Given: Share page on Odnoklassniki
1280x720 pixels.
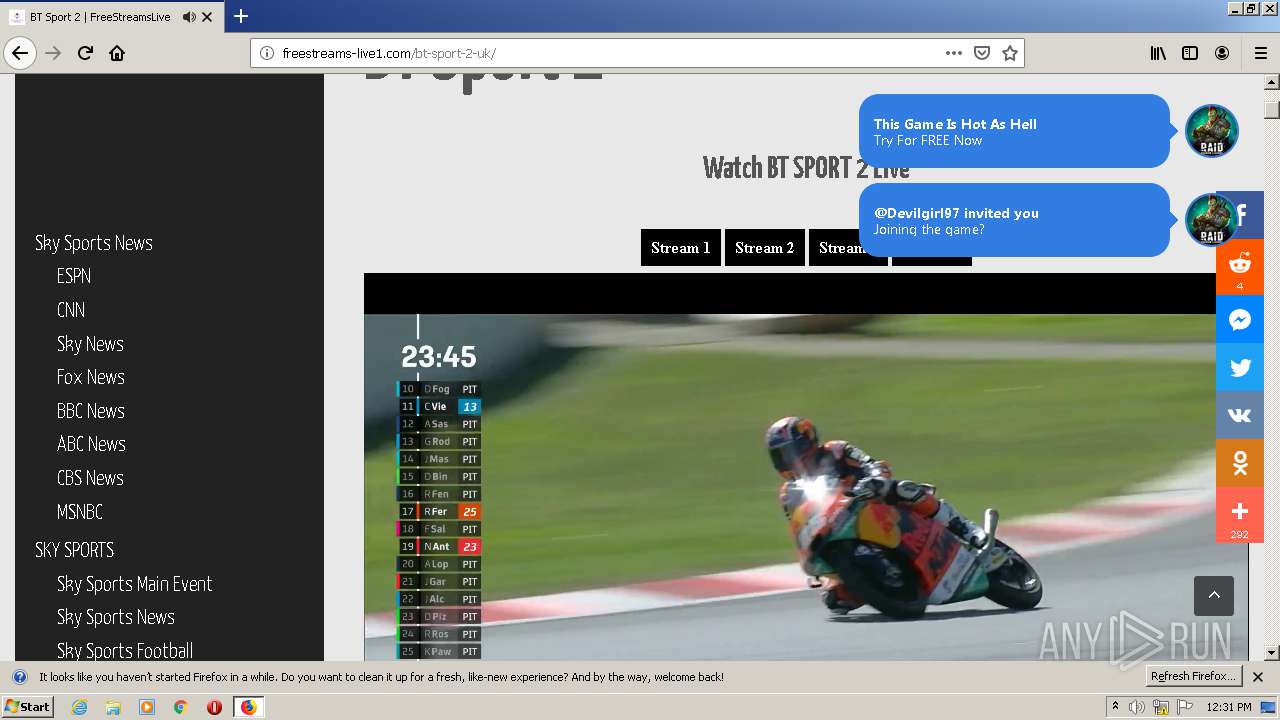Looking at the screenshot, I should pyautogui.click(x=1240, y=463).
